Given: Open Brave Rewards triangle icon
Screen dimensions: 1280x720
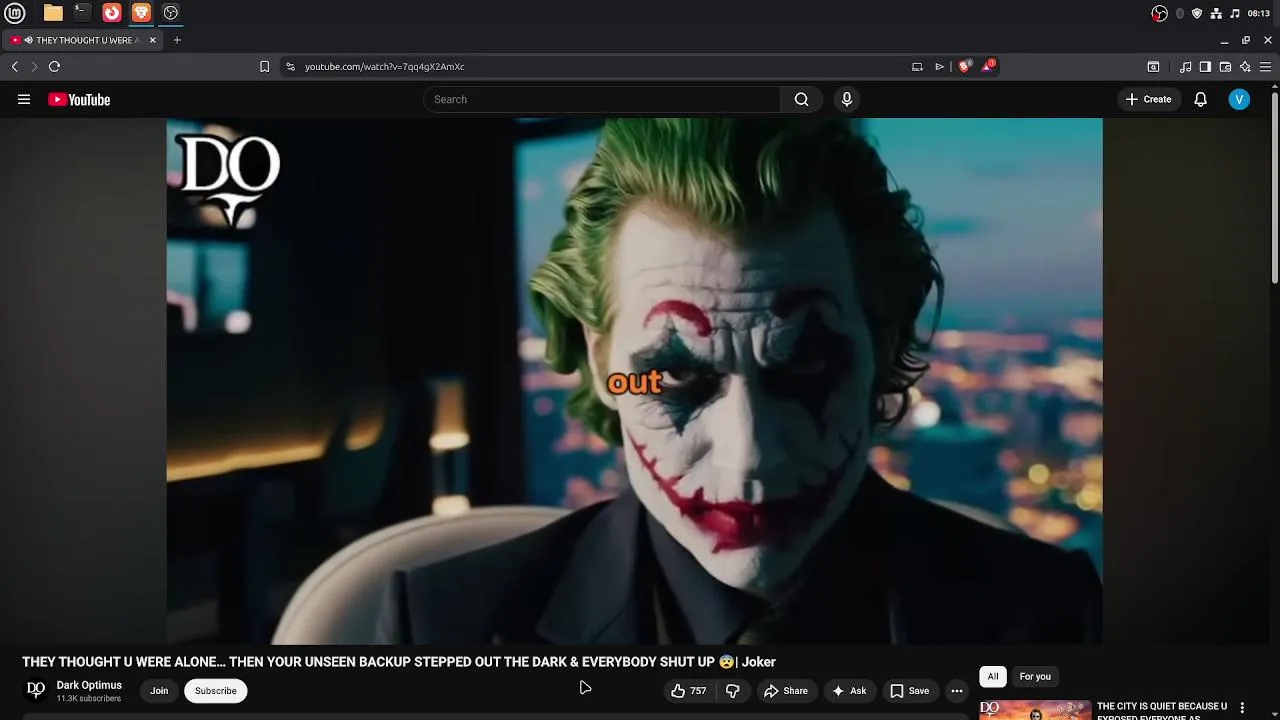Looking at the screenshot, I should (988, 66).
